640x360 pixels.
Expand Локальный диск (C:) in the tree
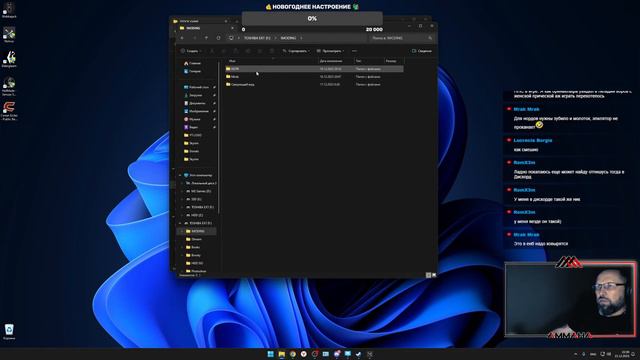tap(182, 183)
